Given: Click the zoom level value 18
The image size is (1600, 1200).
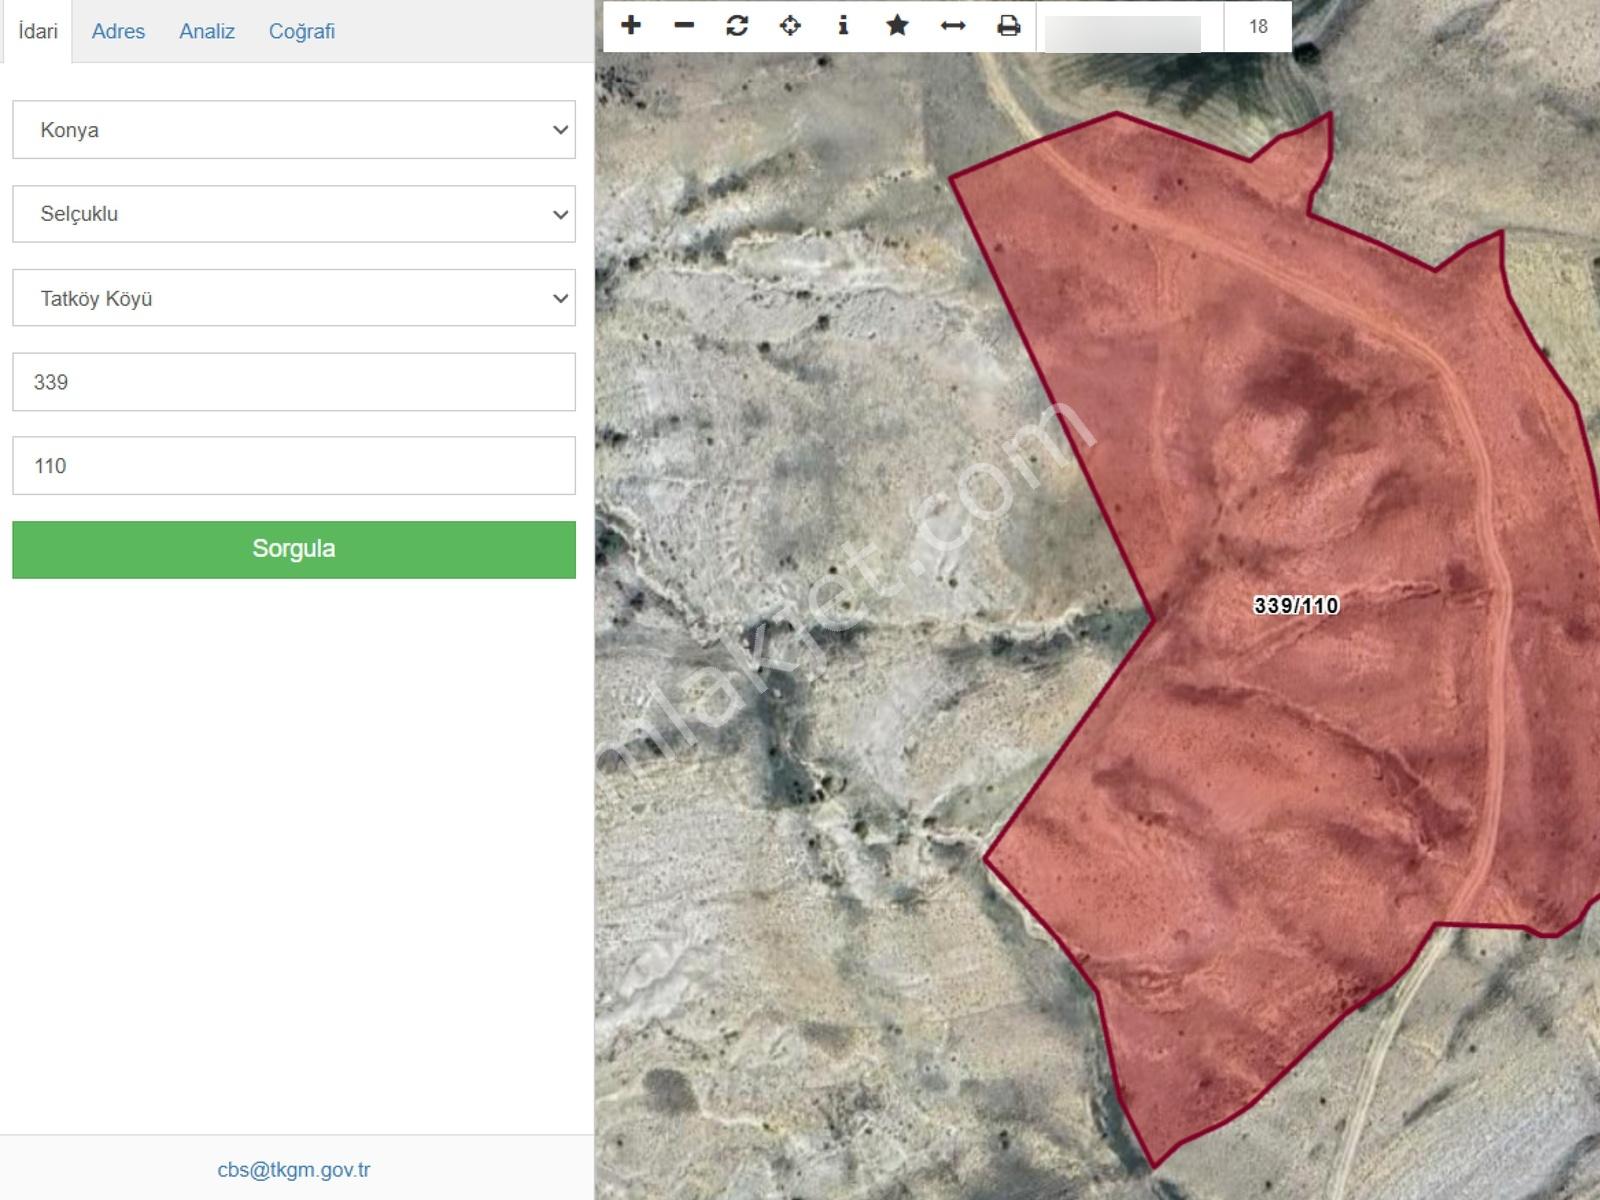Looking at the screenshot, I should pos(1258,26).
